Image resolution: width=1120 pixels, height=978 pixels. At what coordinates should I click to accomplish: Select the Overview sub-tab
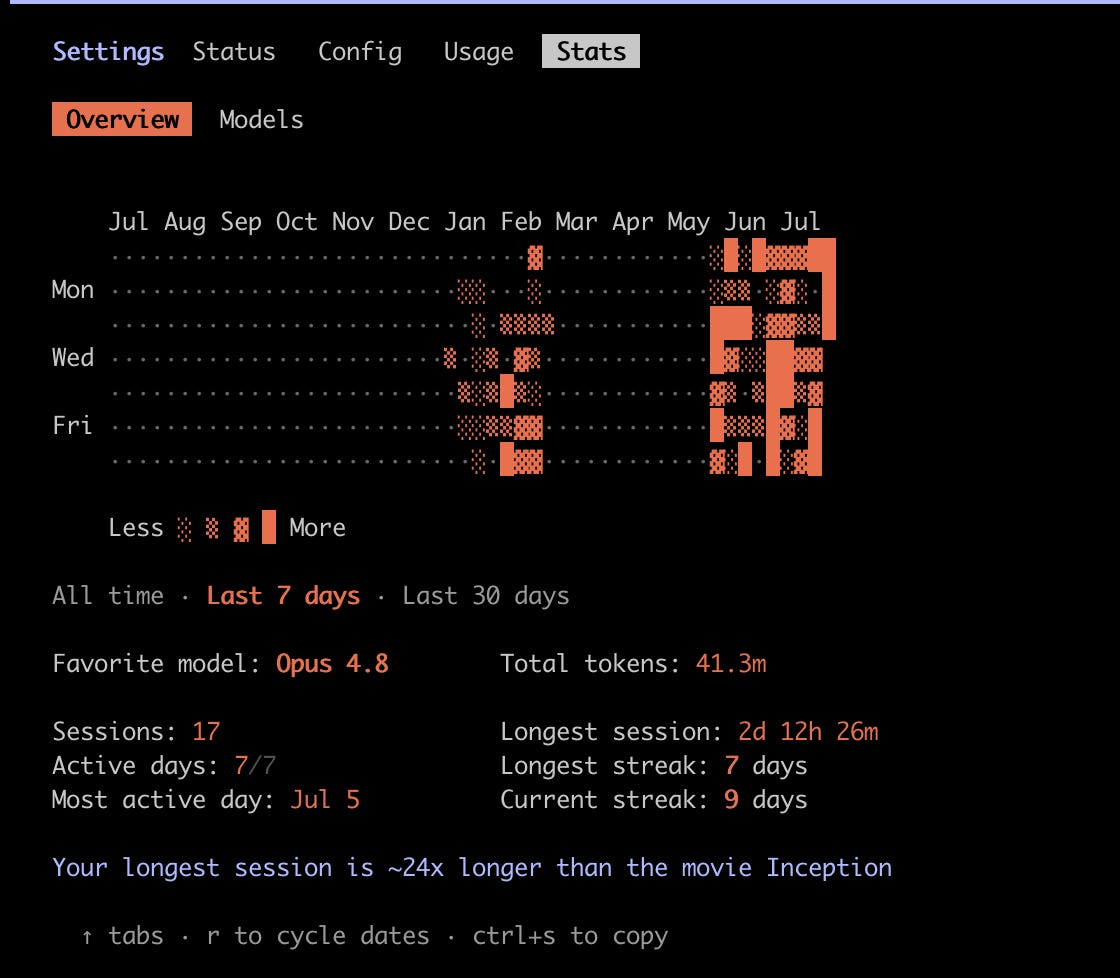click(122, 119)
